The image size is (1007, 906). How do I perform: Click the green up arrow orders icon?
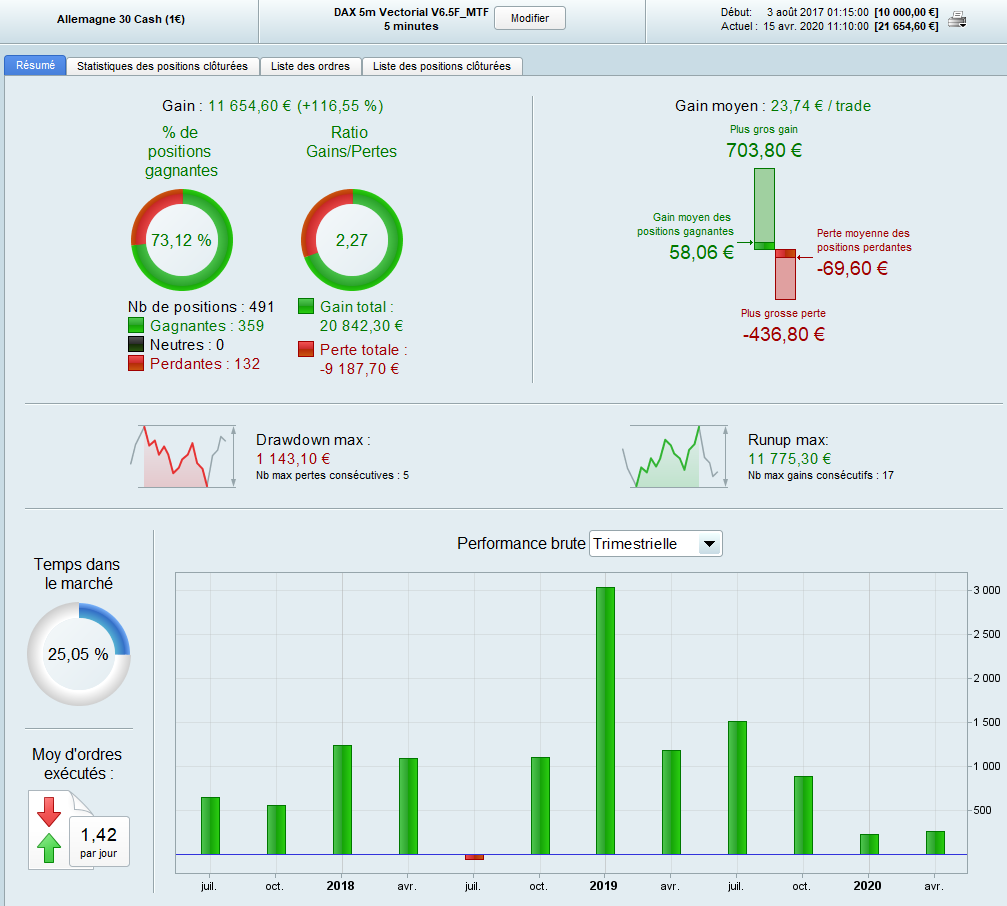tap(49, 848)
